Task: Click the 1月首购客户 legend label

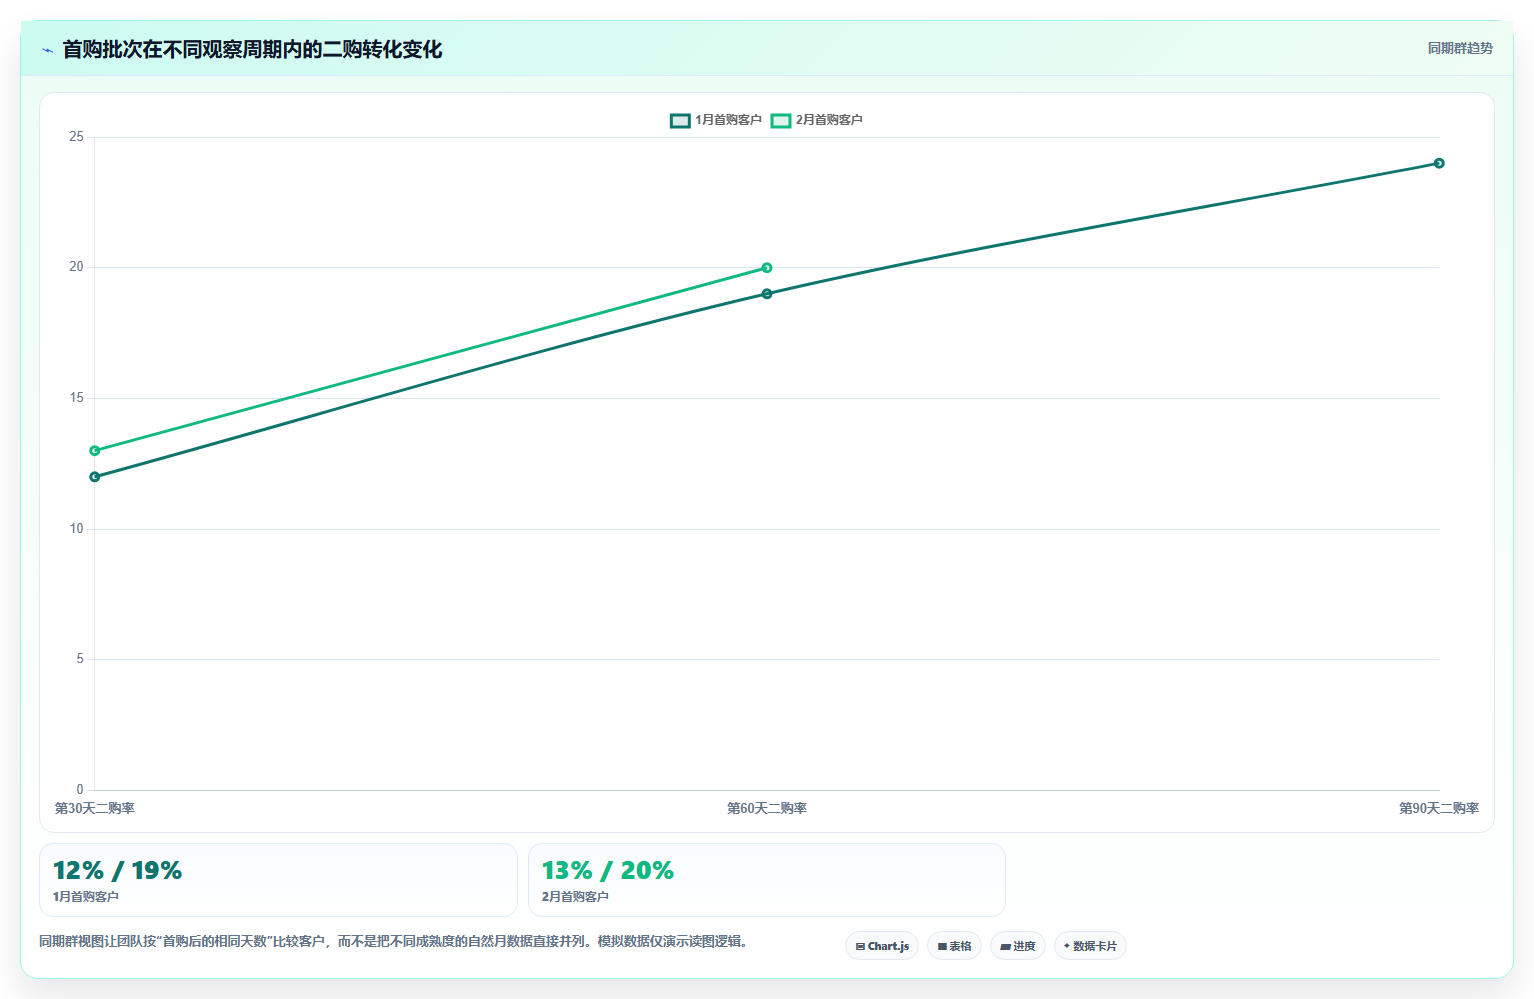Action: tap(728, 120)
